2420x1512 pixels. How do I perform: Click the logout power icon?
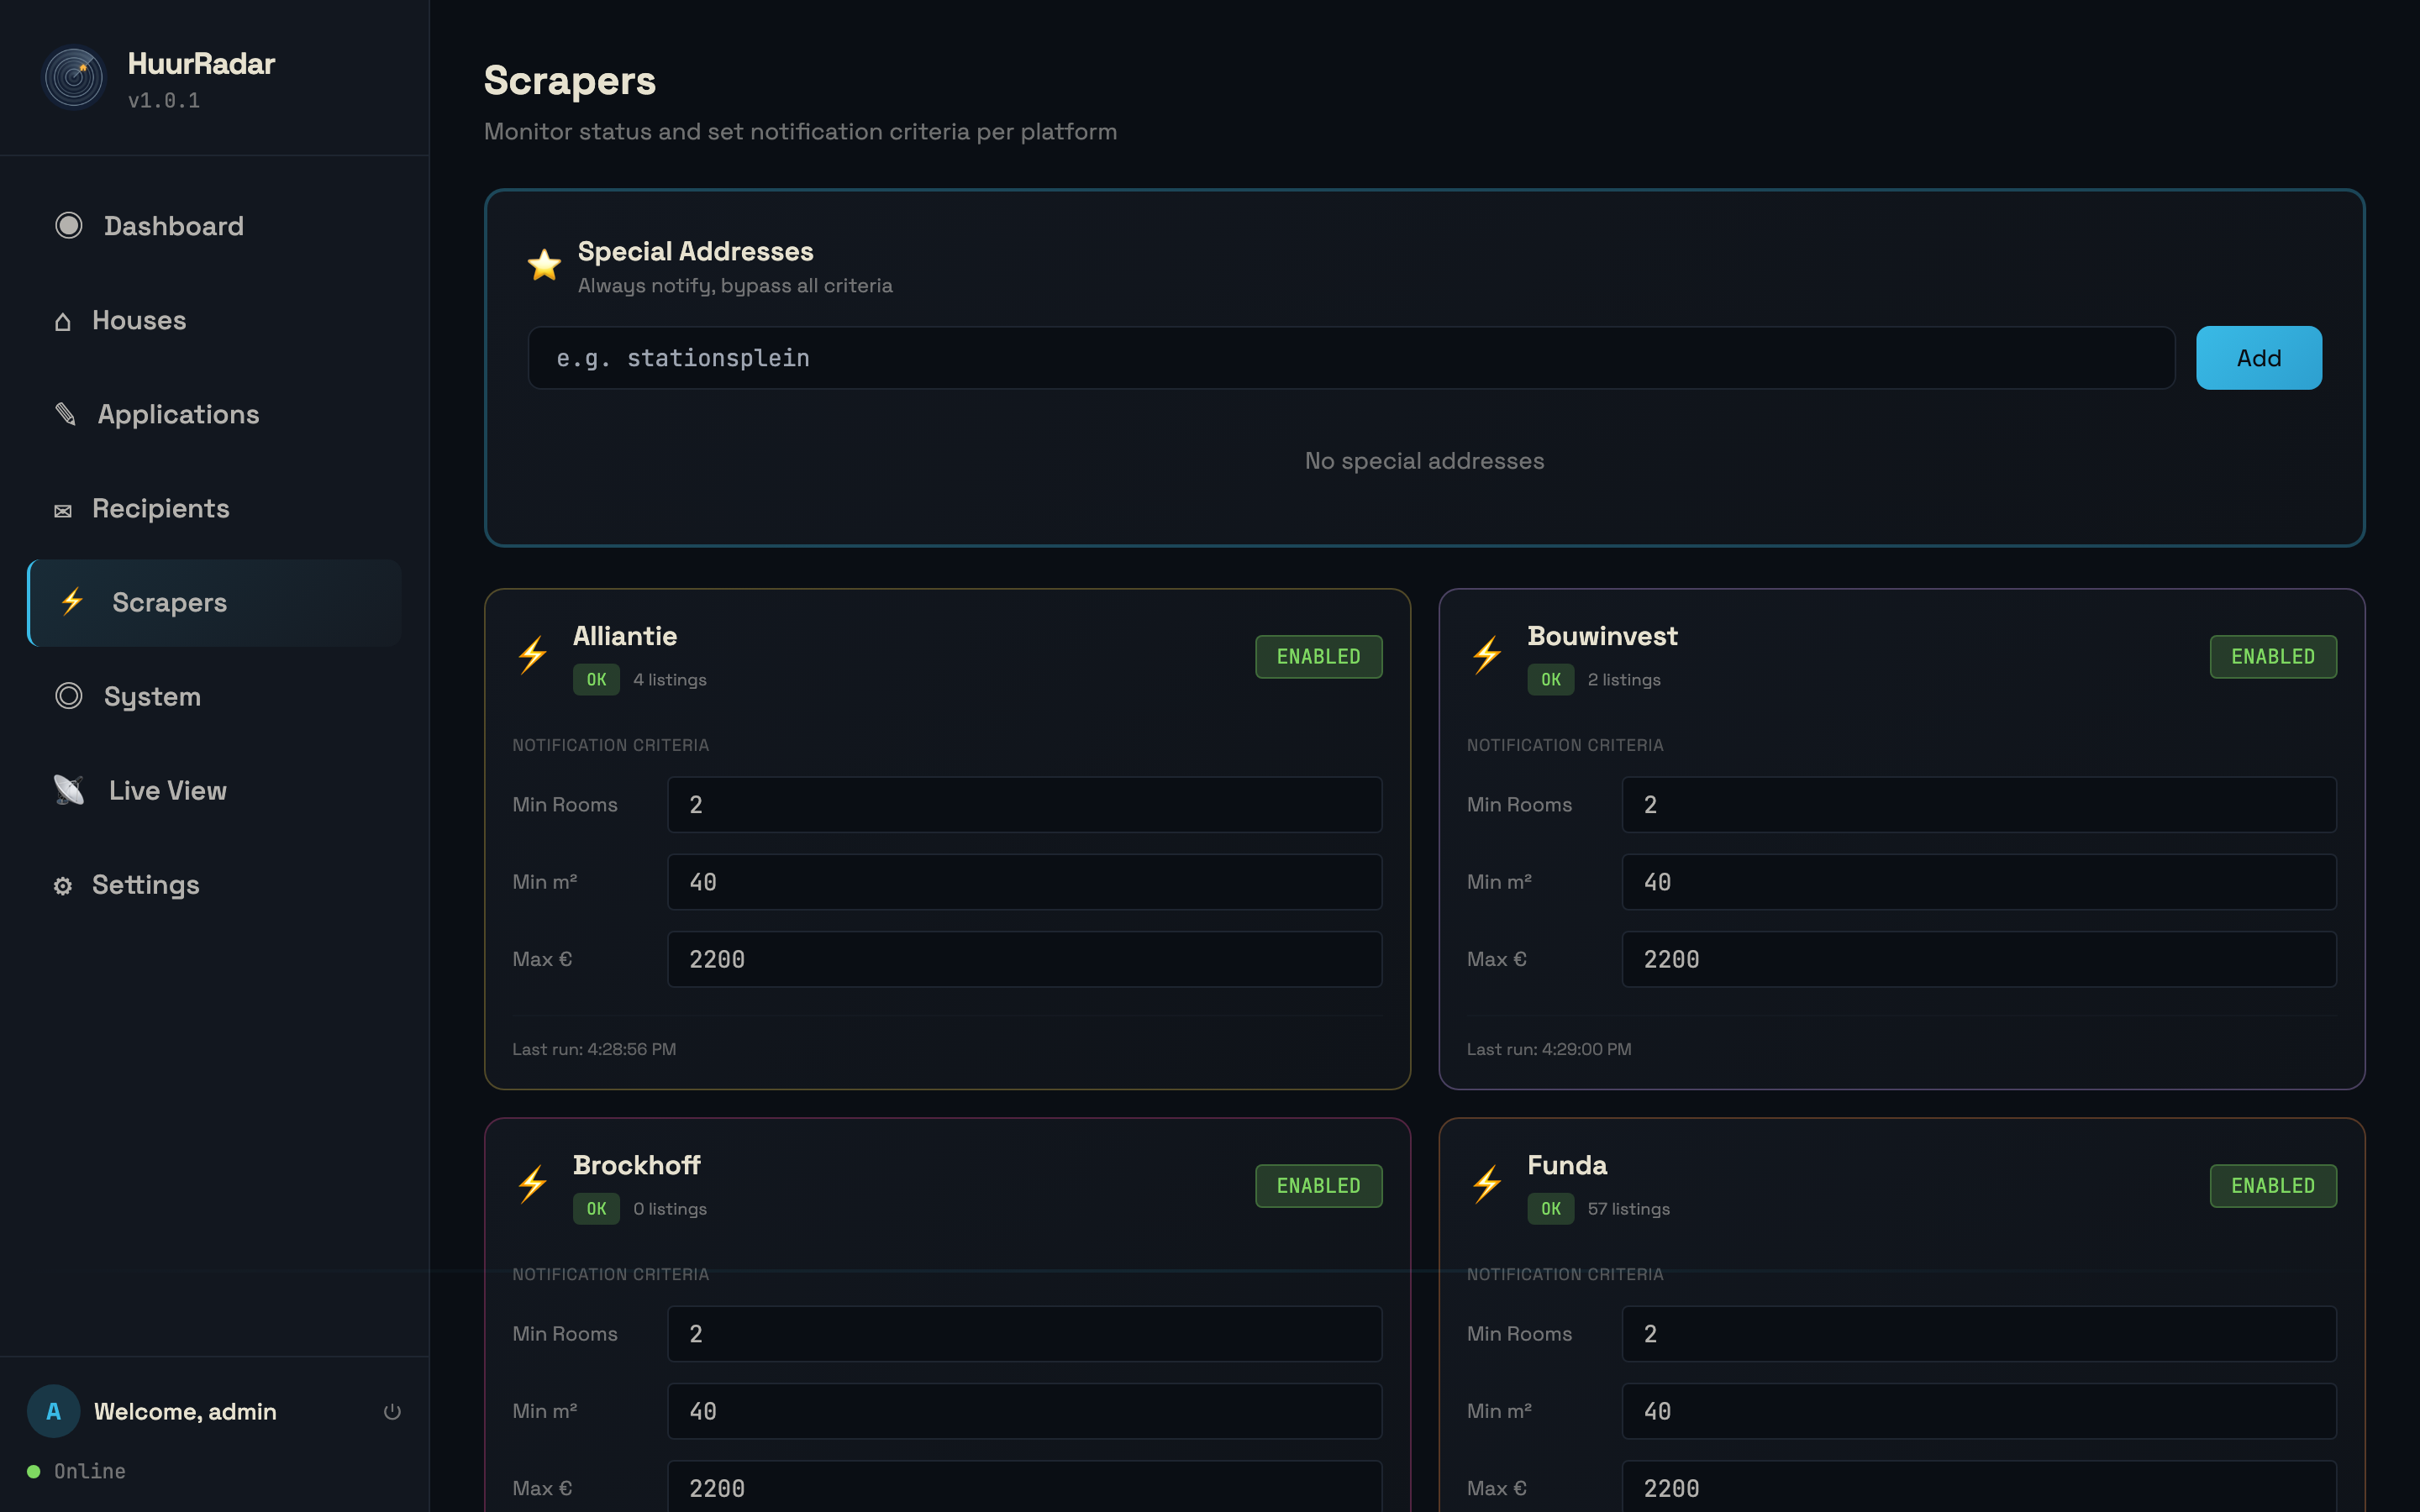coord(392,1411)
